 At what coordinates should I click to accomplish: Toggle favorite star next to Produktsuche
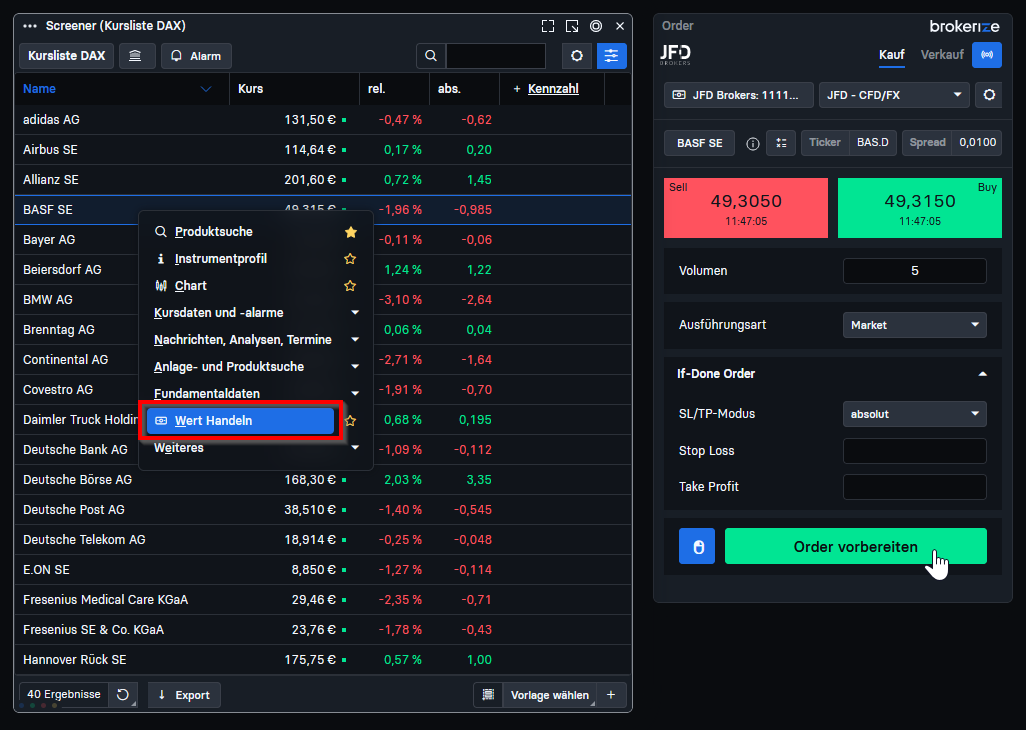(351, 232)
